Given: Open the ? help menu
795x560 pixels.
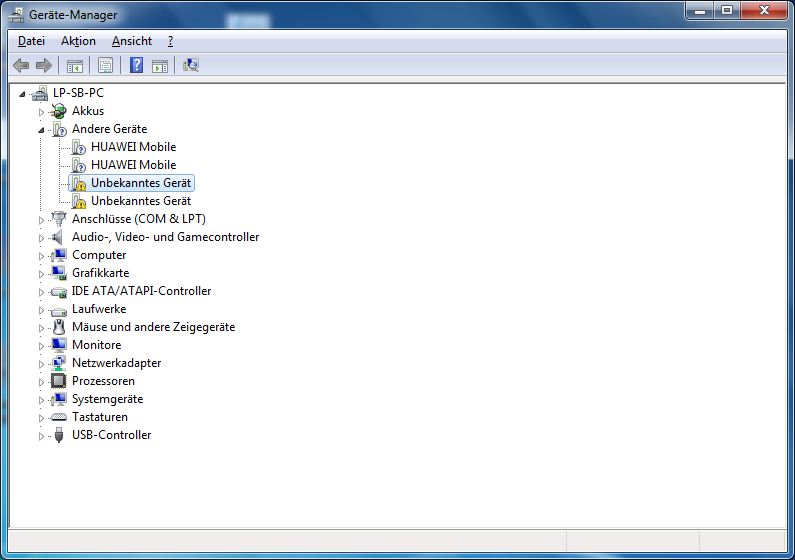Looking at the screenshot, I should (x=170, y=41).
